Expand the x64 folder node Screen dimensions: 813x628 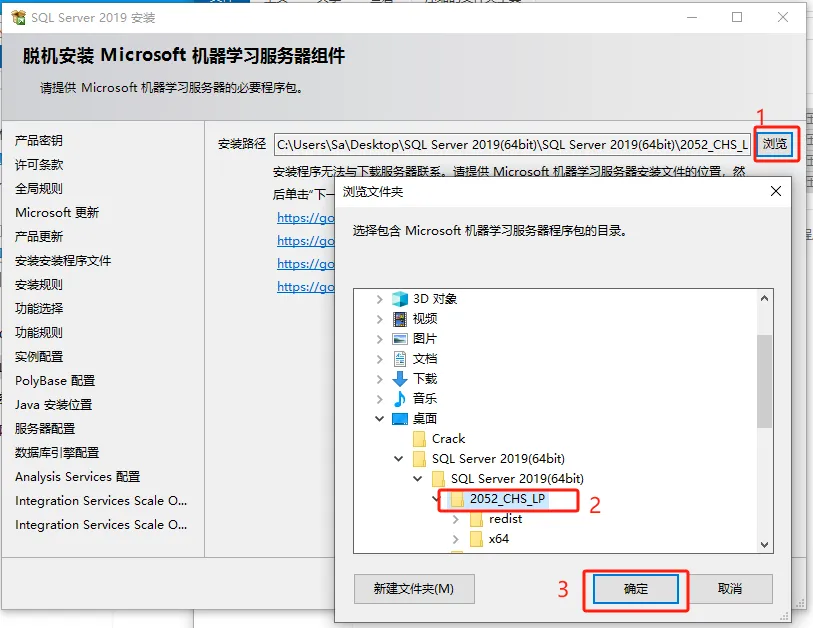click(455, 539)
